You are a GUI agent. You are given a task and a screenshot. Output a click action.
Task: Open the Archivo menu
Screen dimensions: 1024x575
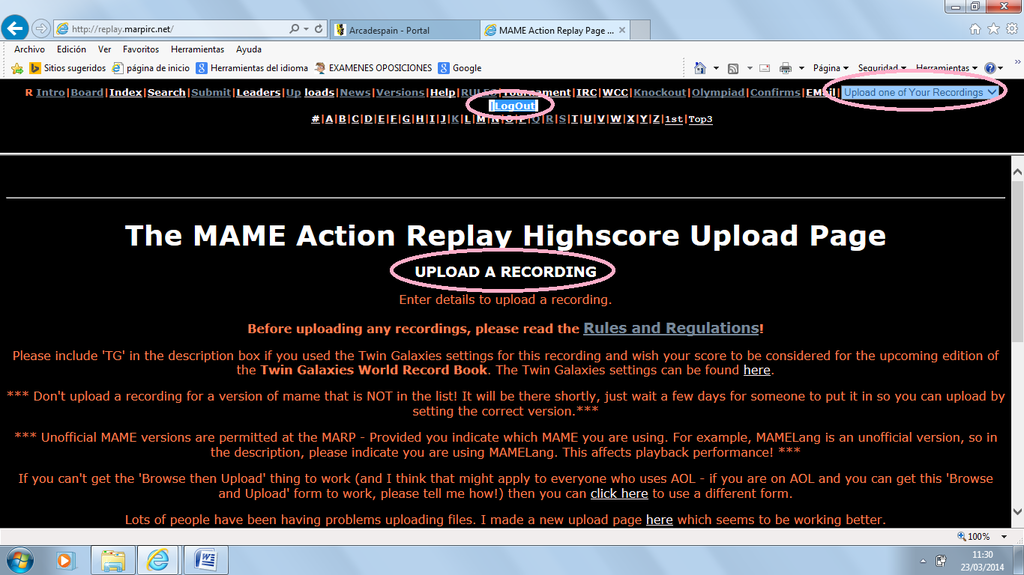point(29,49)
